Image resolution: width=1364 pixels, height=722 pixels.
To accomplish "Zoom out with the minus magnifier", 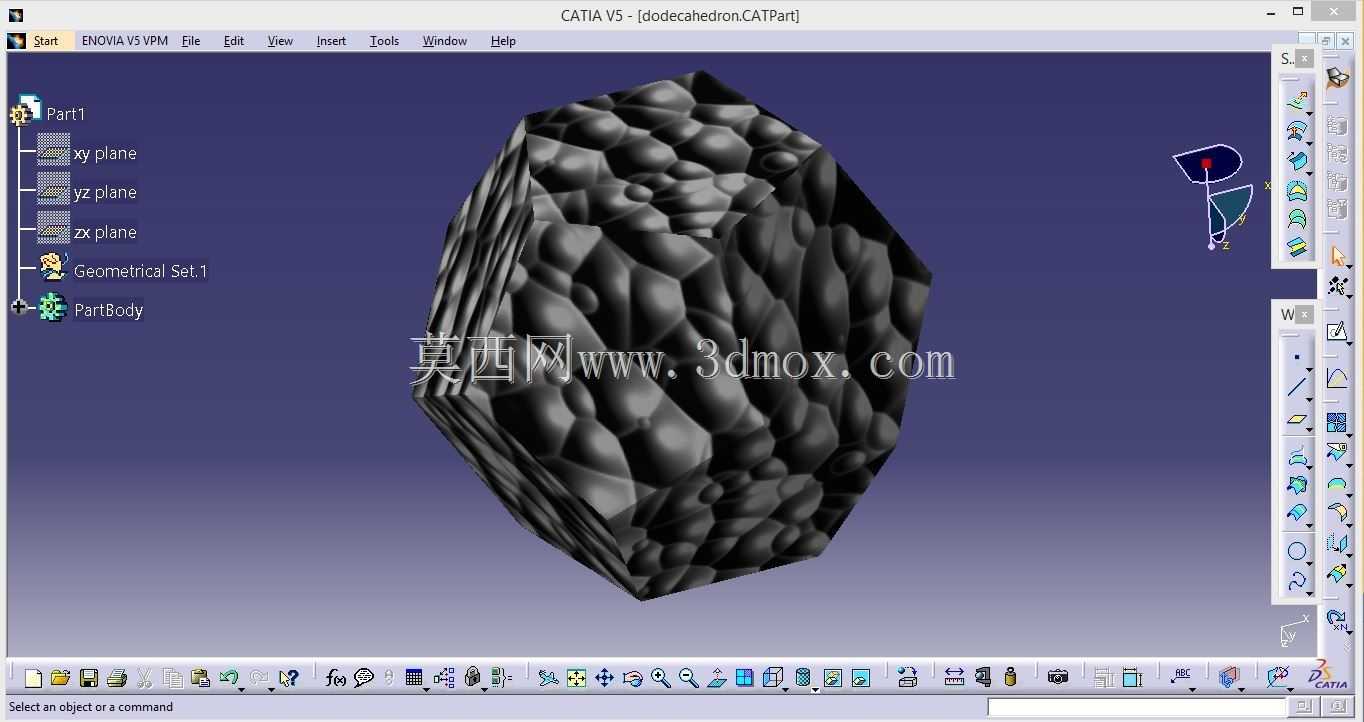I will (689, 678).
